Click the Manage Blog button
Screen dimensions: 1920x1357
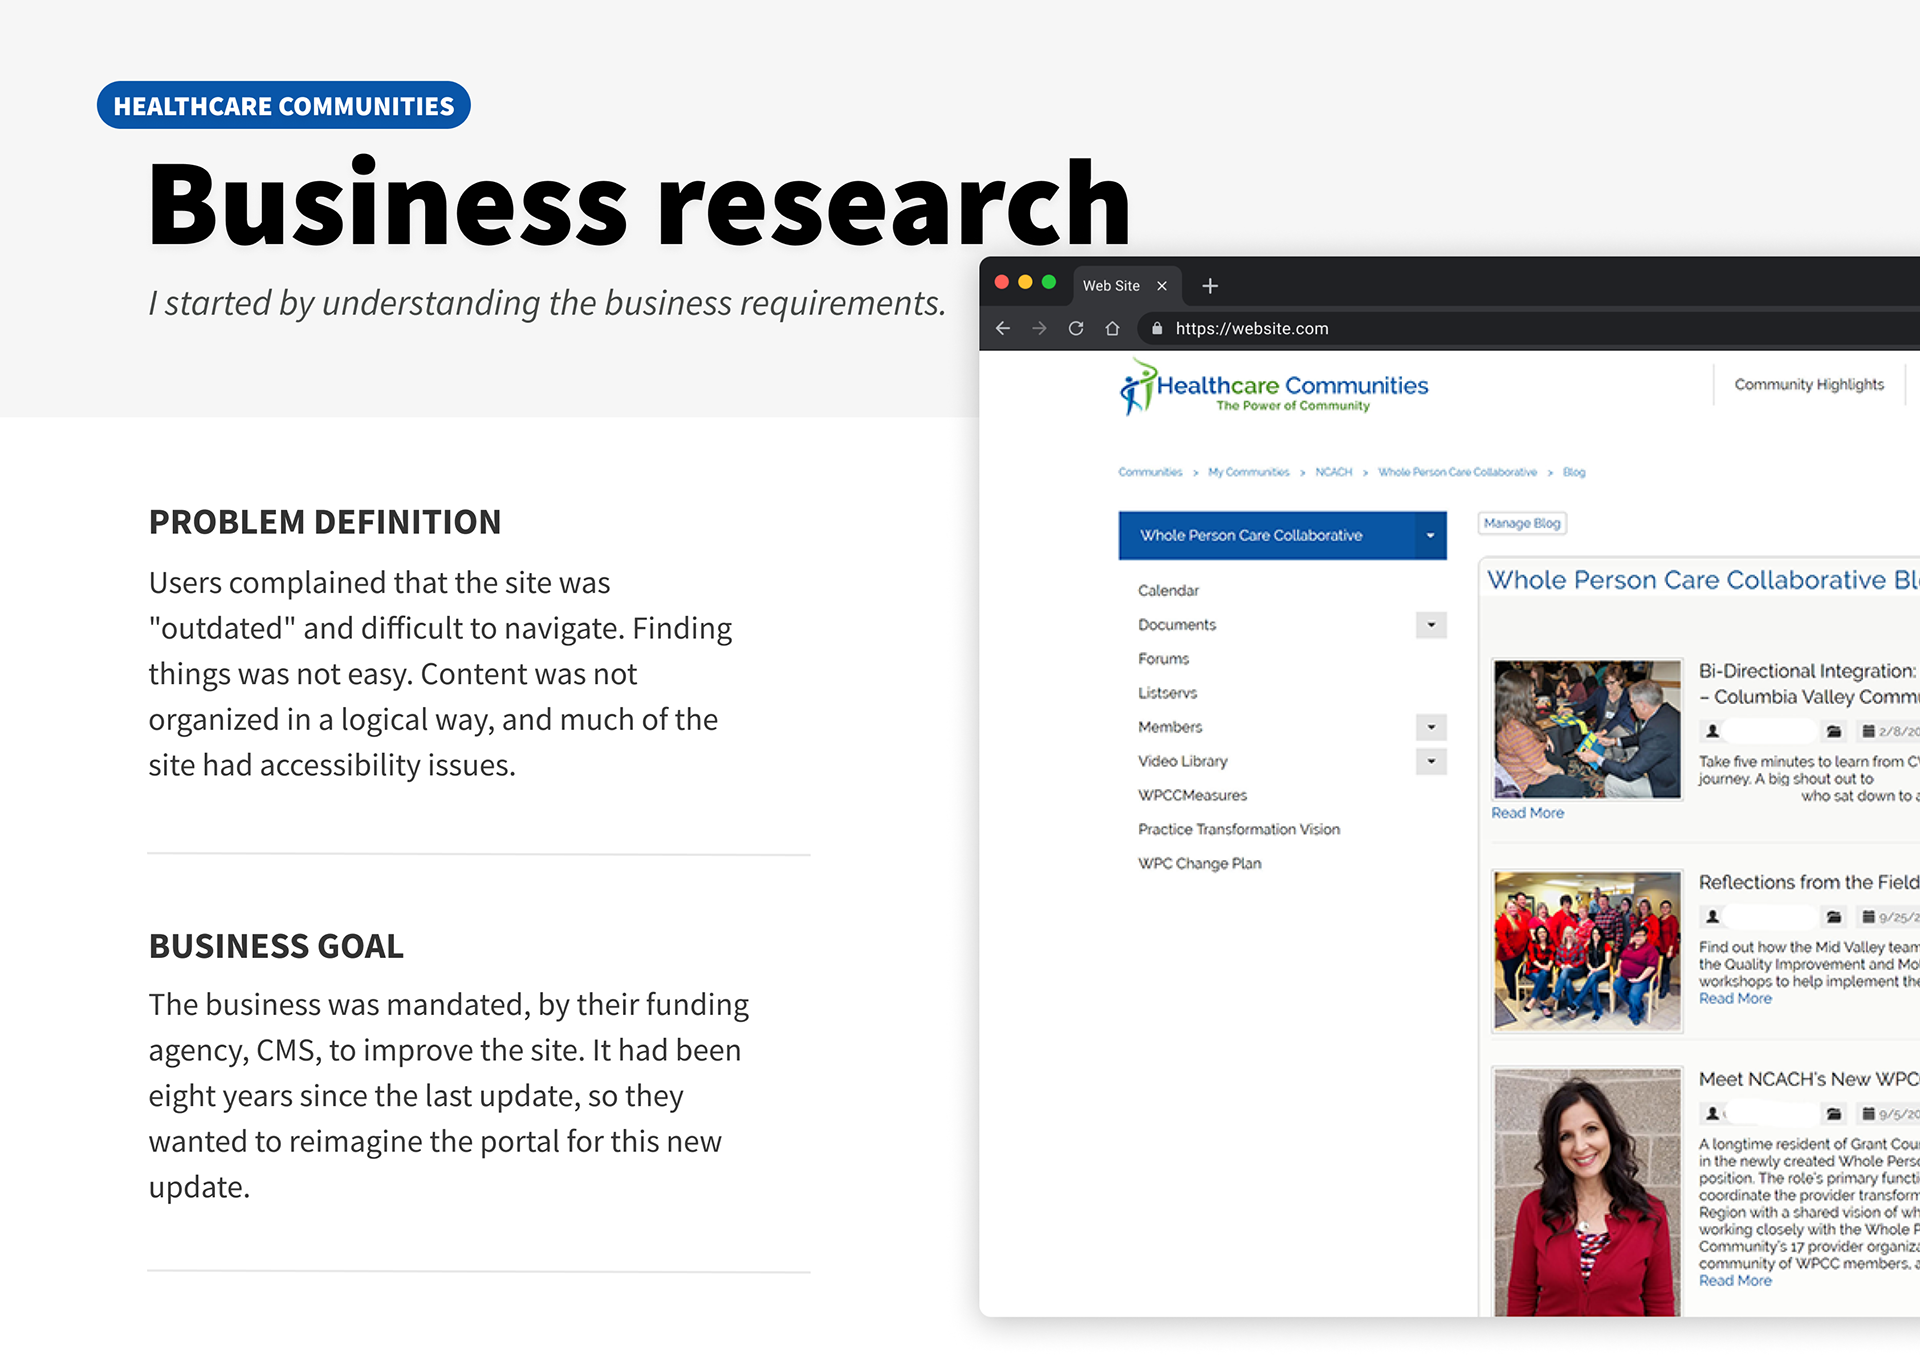[1521, 523]
